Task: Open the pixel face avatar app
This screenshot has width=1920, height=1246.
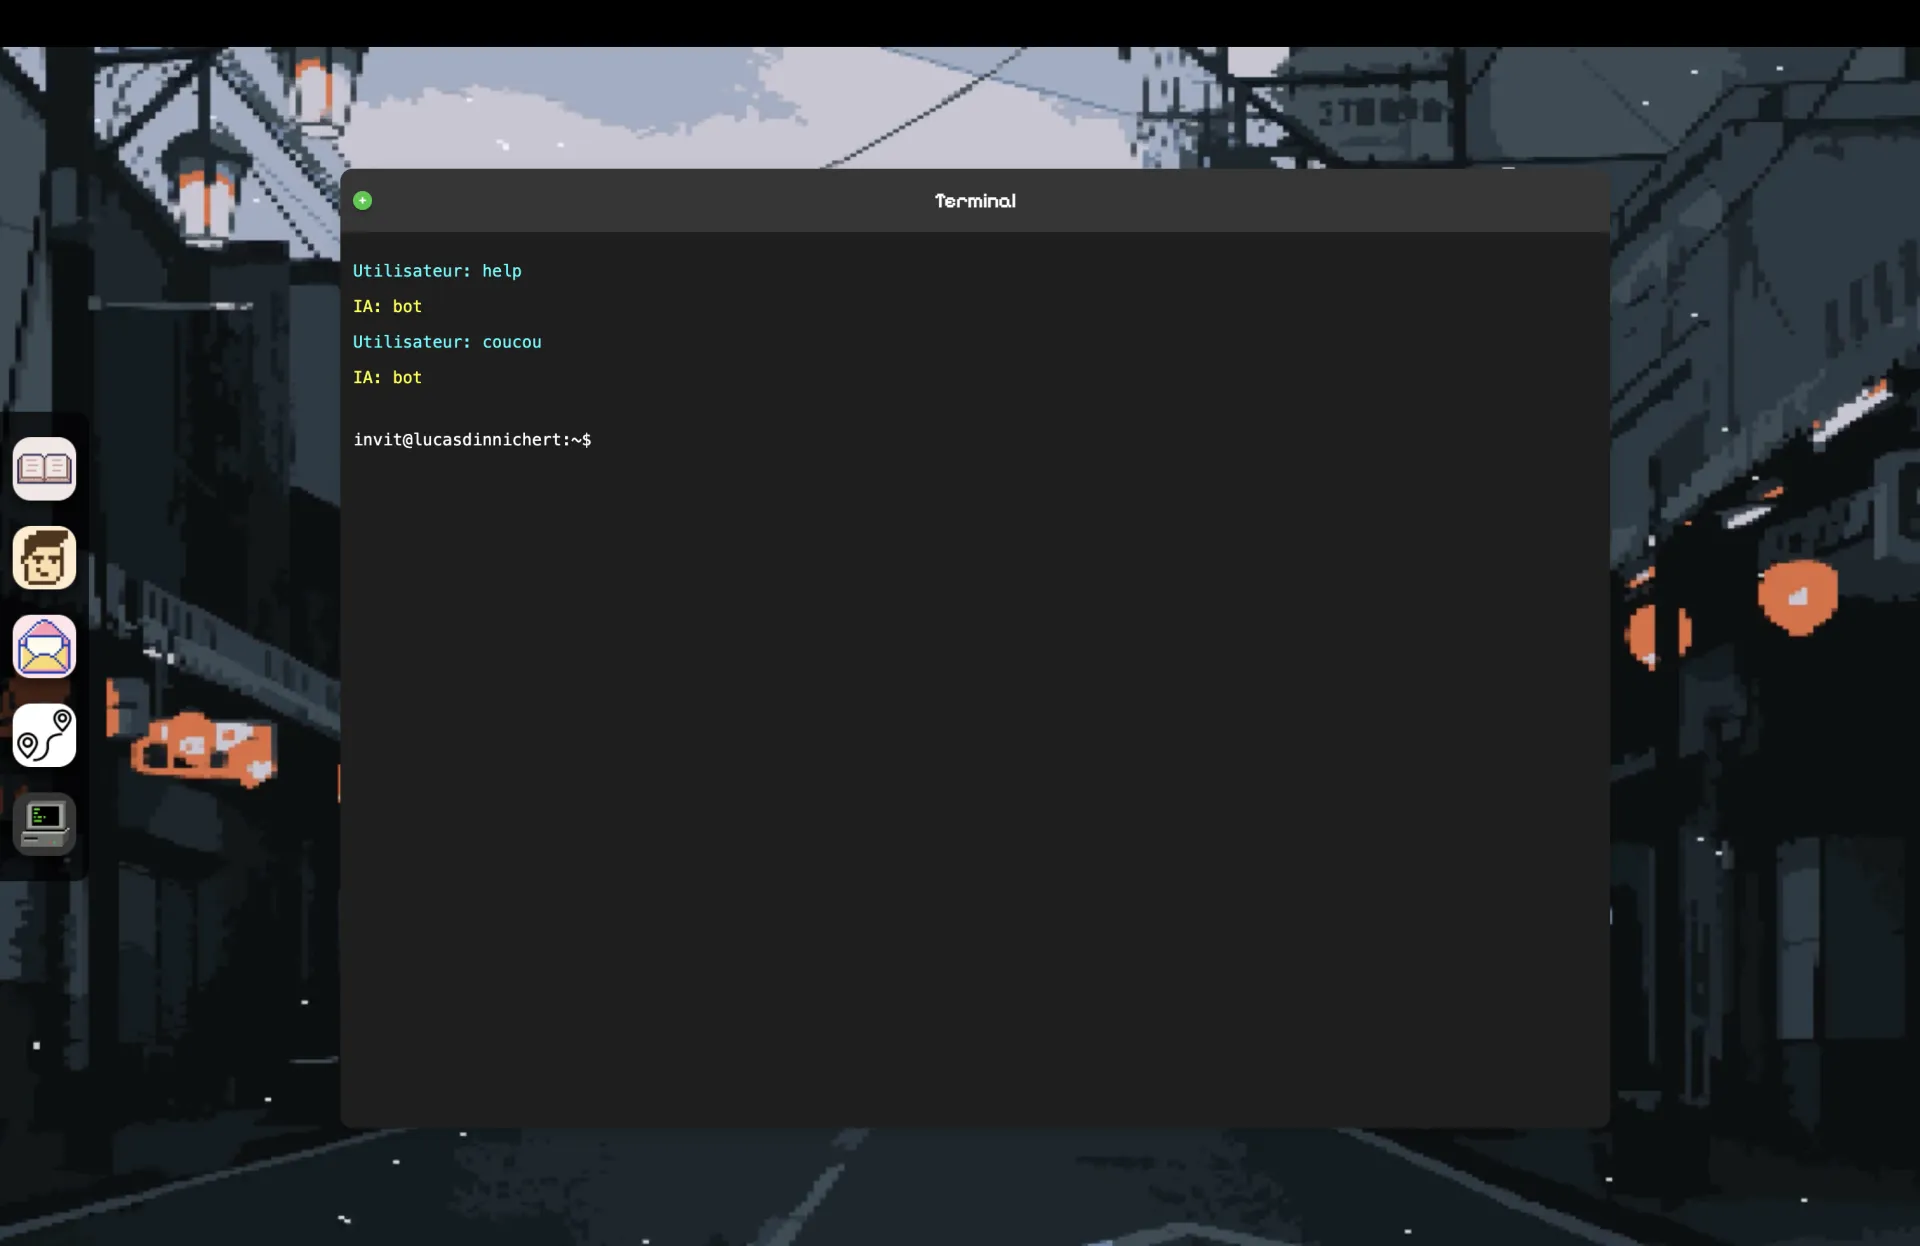Action: click(x=44, y=557)
